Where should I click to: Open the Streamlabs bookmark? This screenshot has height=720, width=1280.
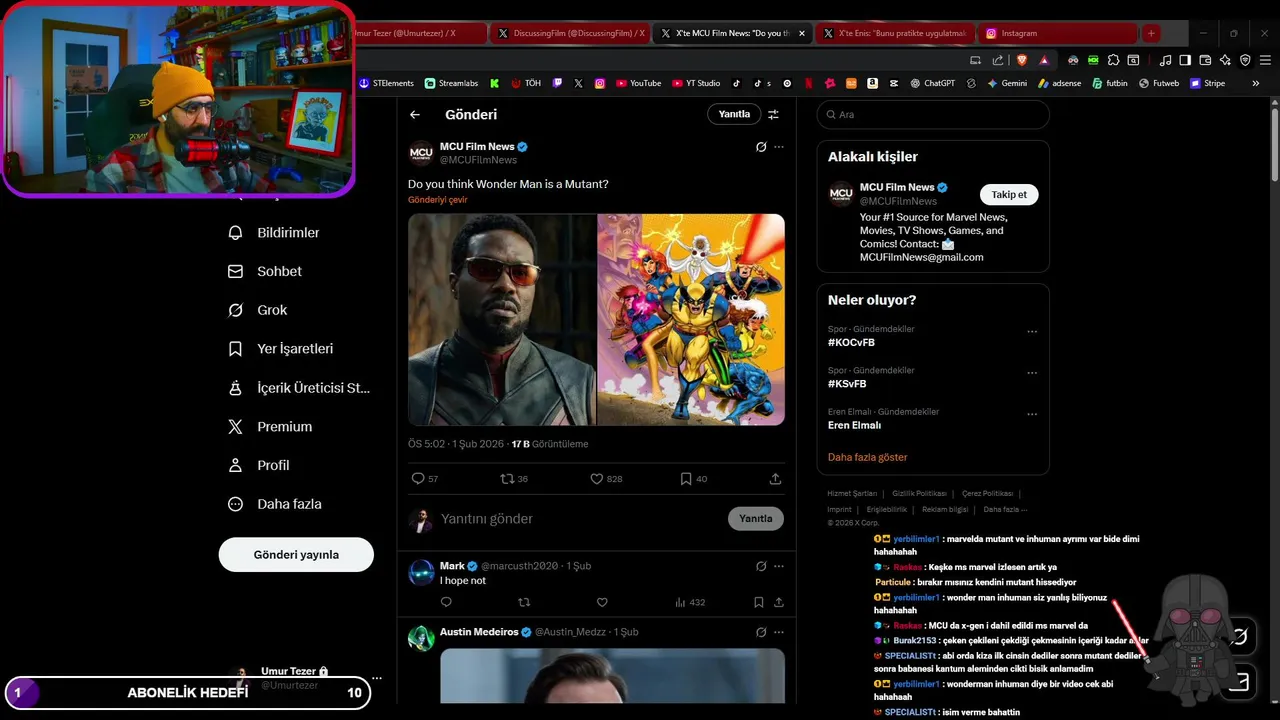click(451, 83)
